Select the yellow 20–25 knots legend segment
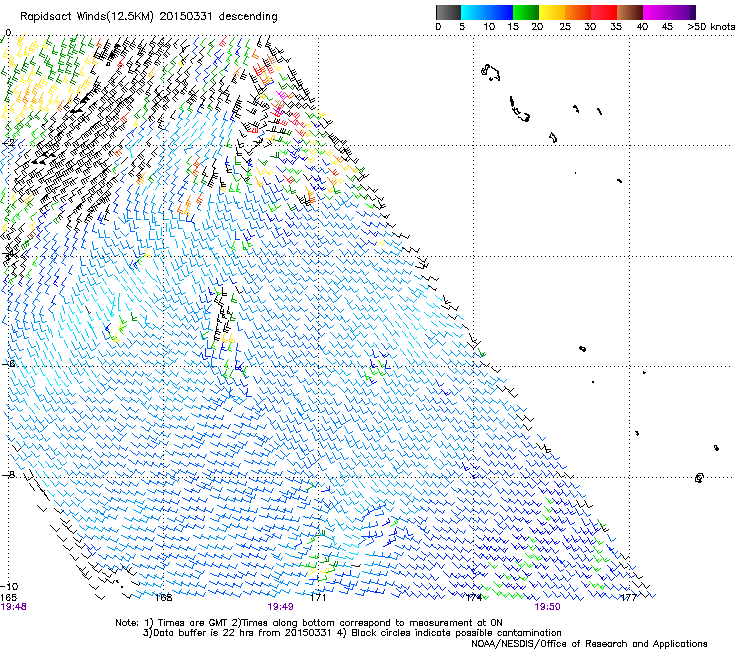Screen dimensions: 740x650 [552, 12]
